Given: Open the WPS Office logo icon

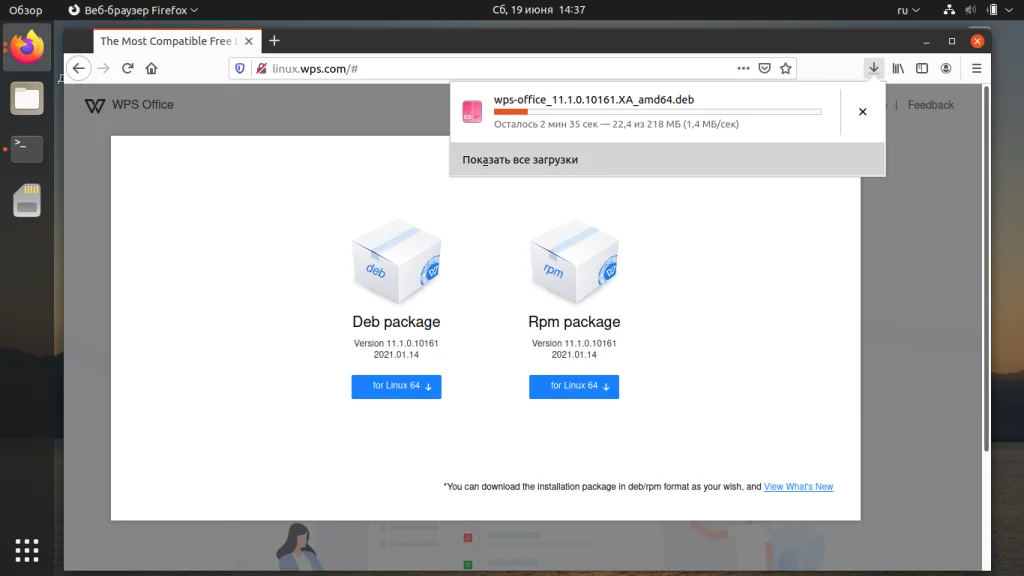Looking at the screenshot, I should point(95,104).
